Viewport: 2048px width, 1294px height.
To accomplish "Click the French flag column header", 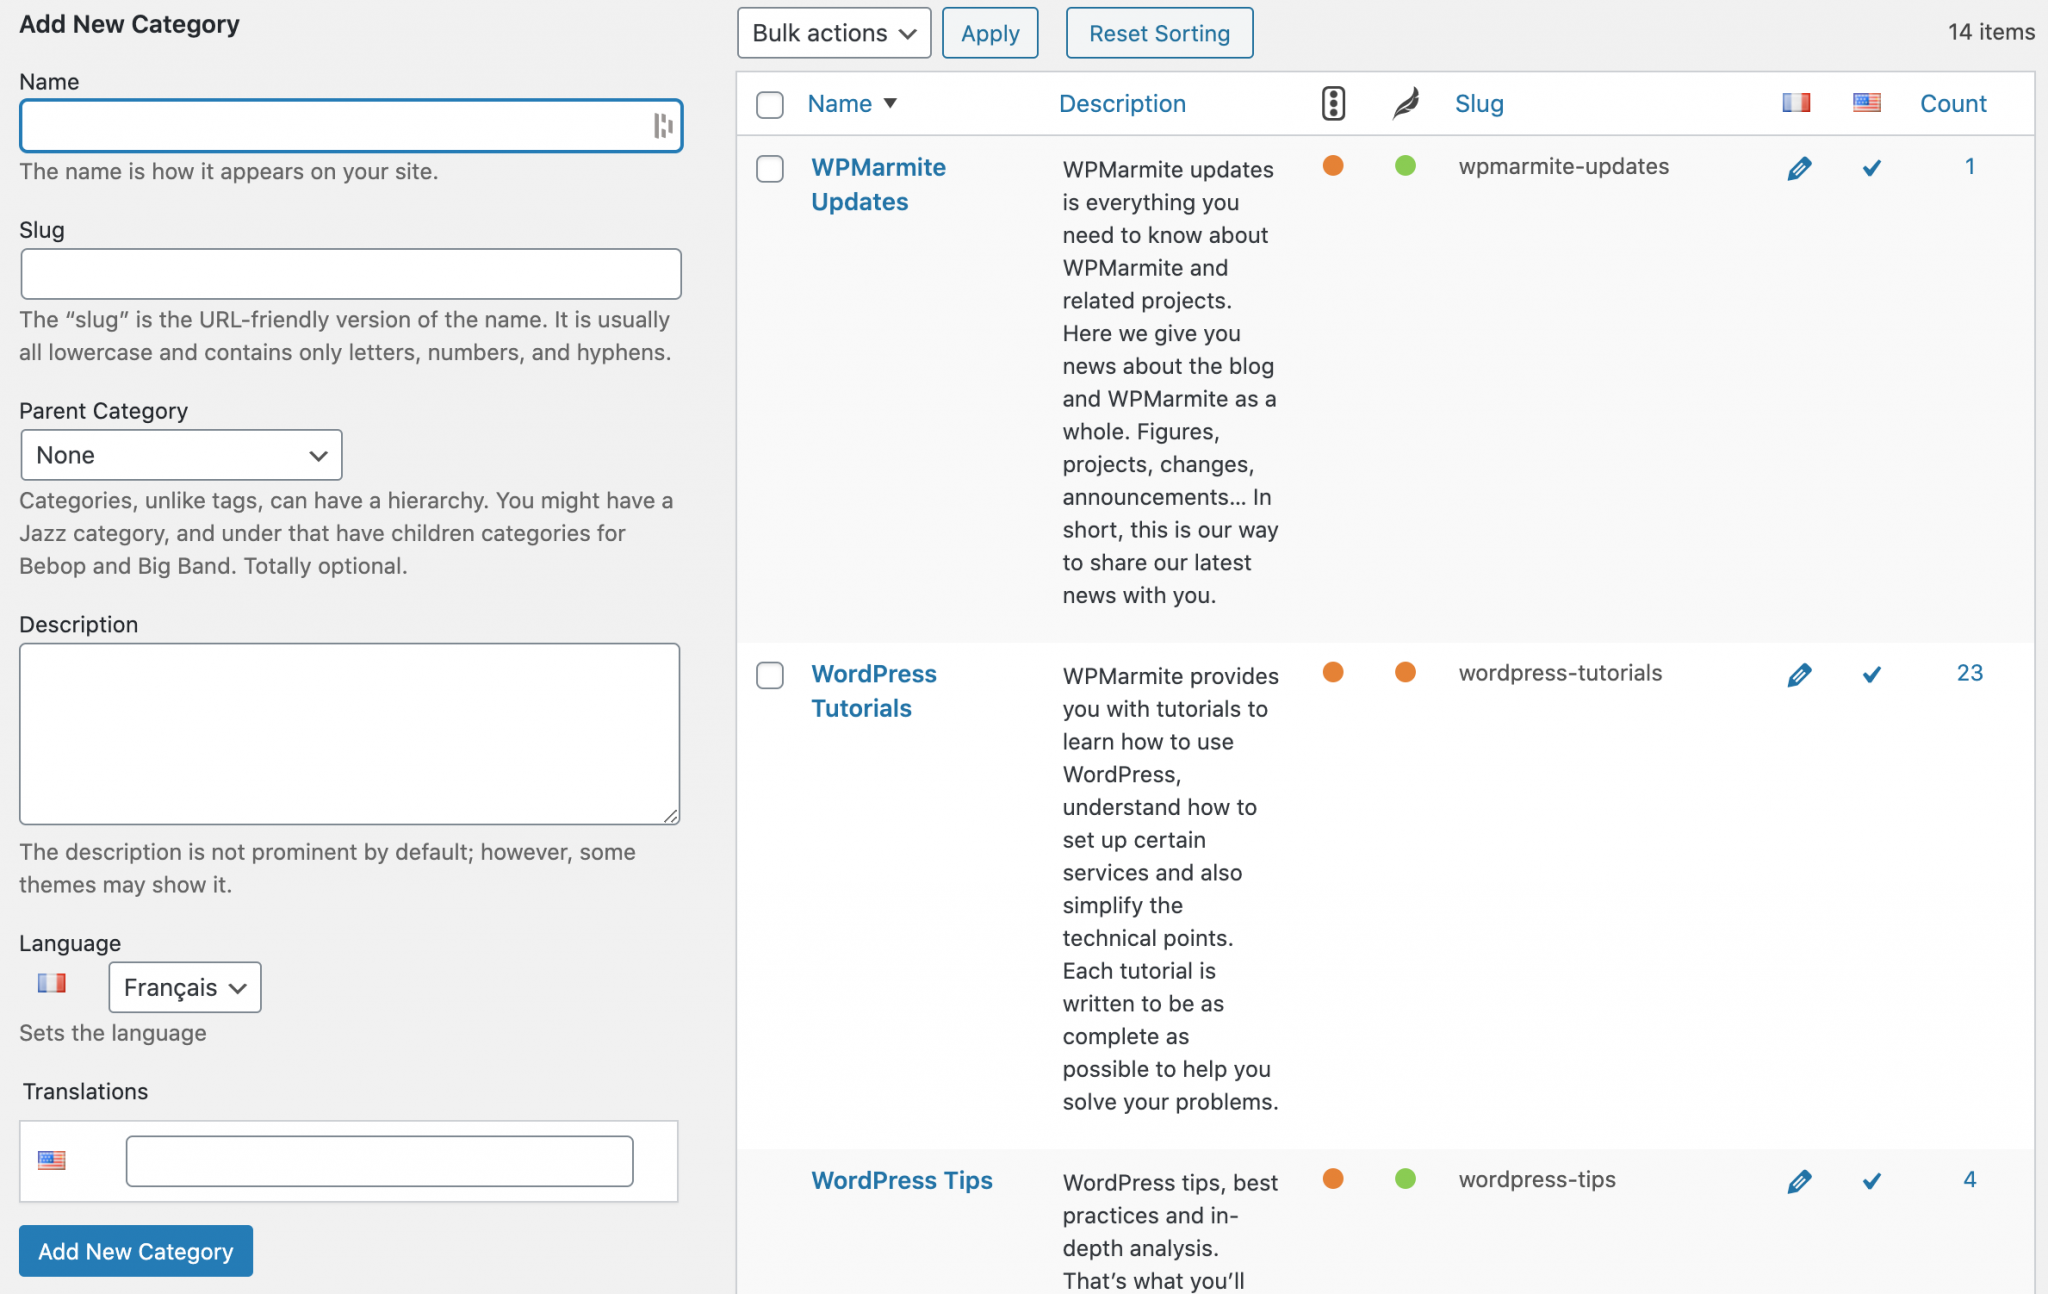I will tap(1796, 102).
